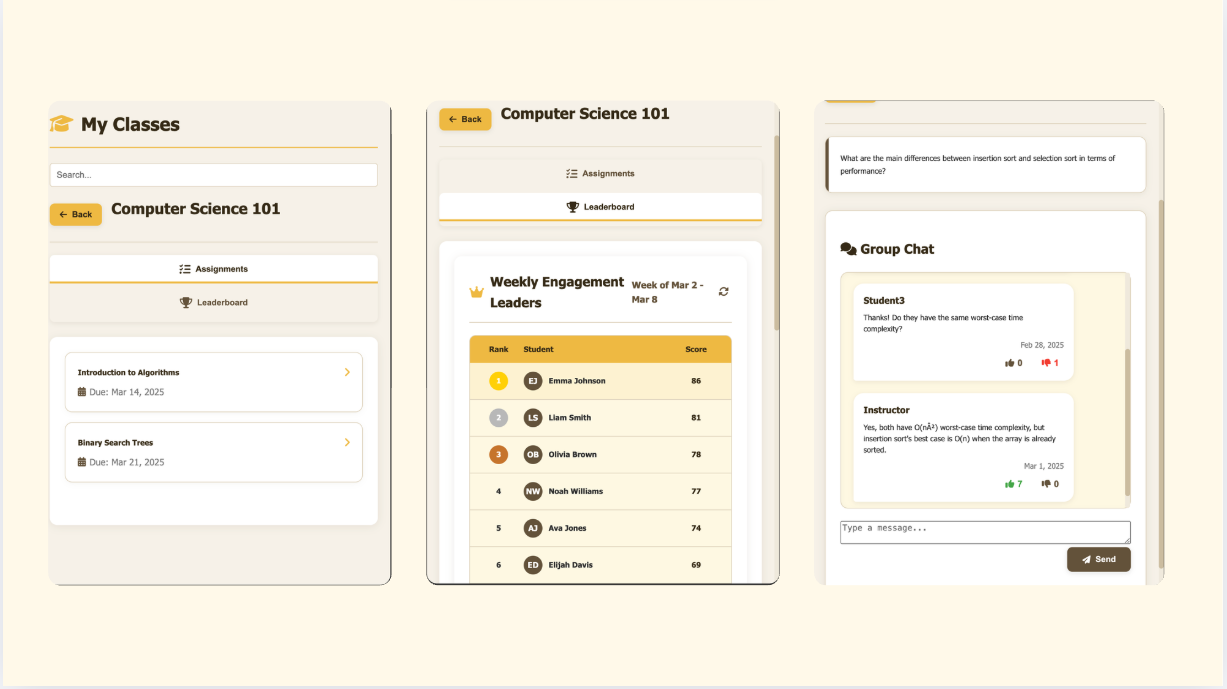
Task: Click the checklist icon in the left panel's Assignments tab
Action: pyautogui.click(x=185, y=269)
